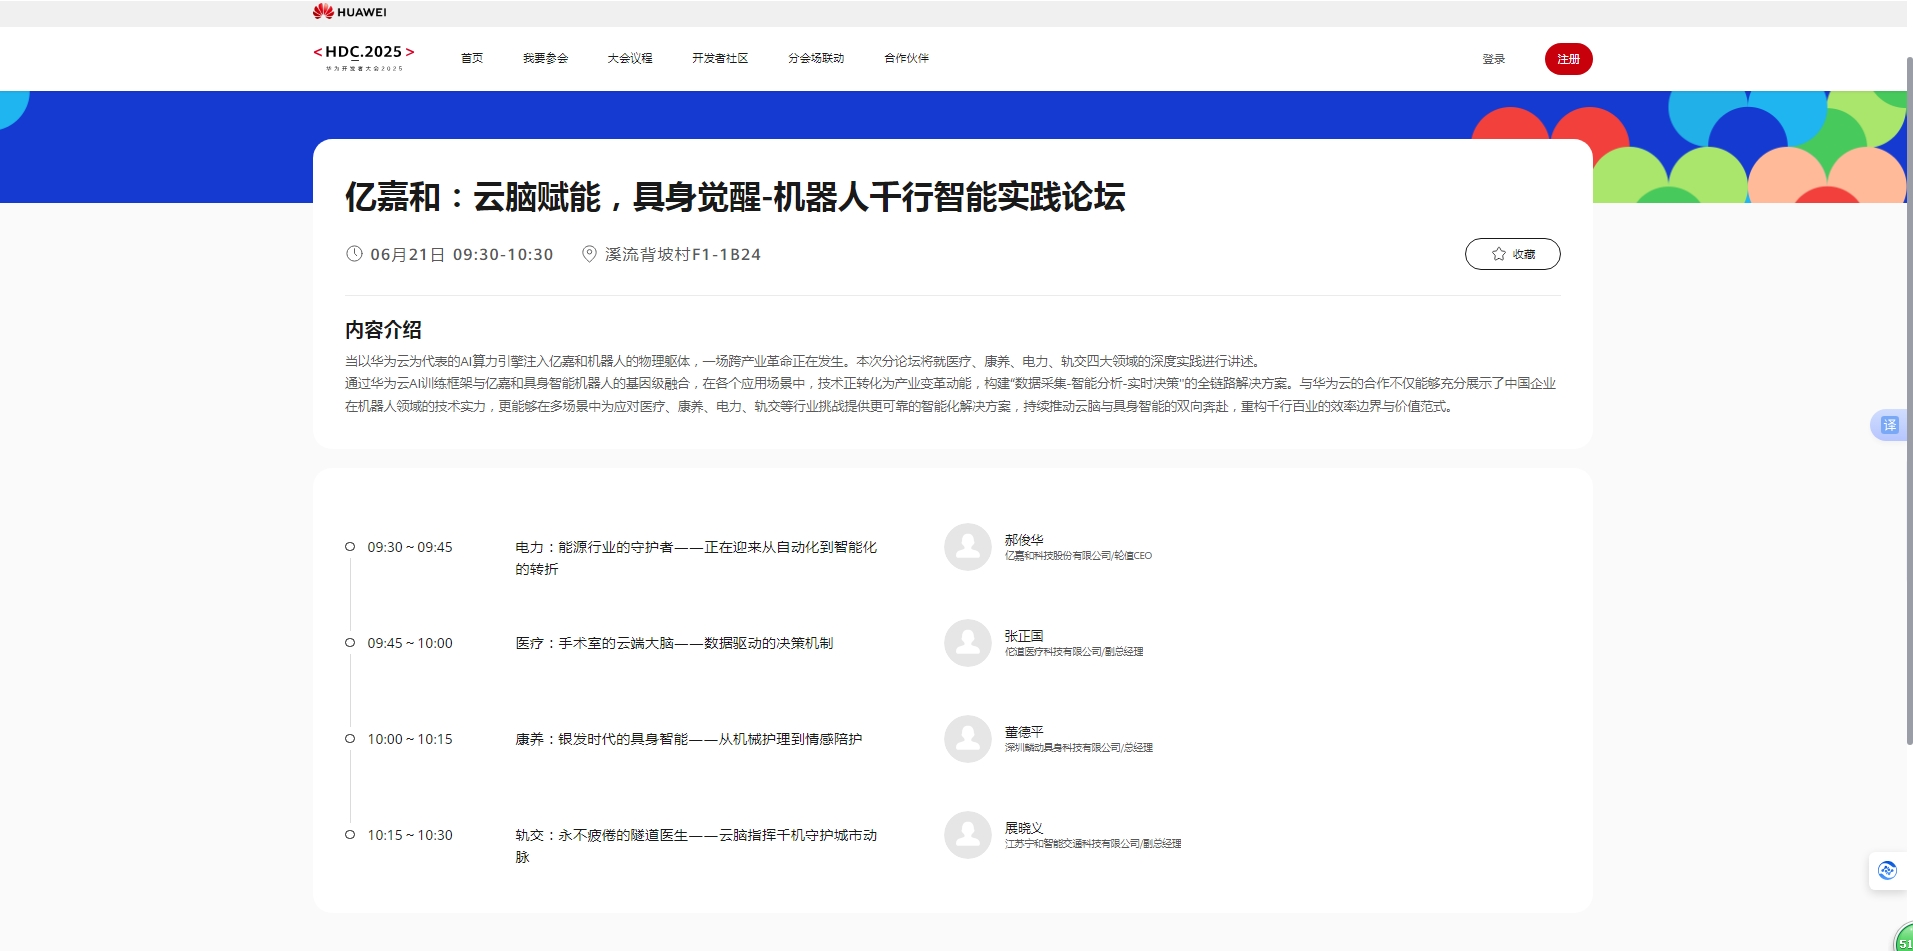This screenshot has height=951, width=1913.
Task: Click 亿嘉和科技股份有限公司/轮值CEO affiliation
Action: 1078,556
